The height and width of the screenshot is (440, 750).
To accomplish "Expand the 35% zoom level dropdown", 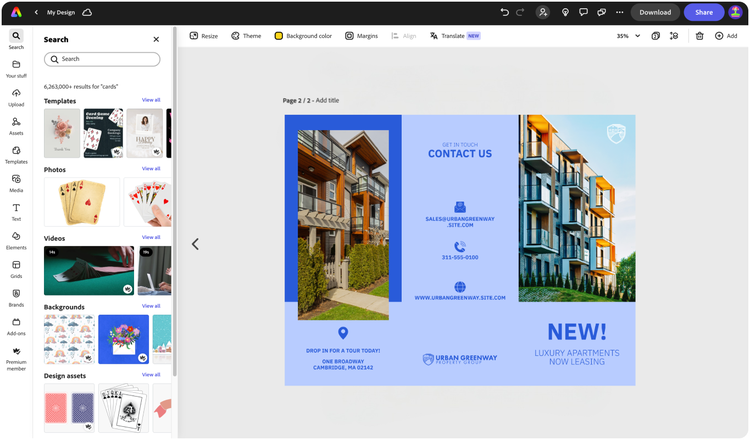I will 628,36.
